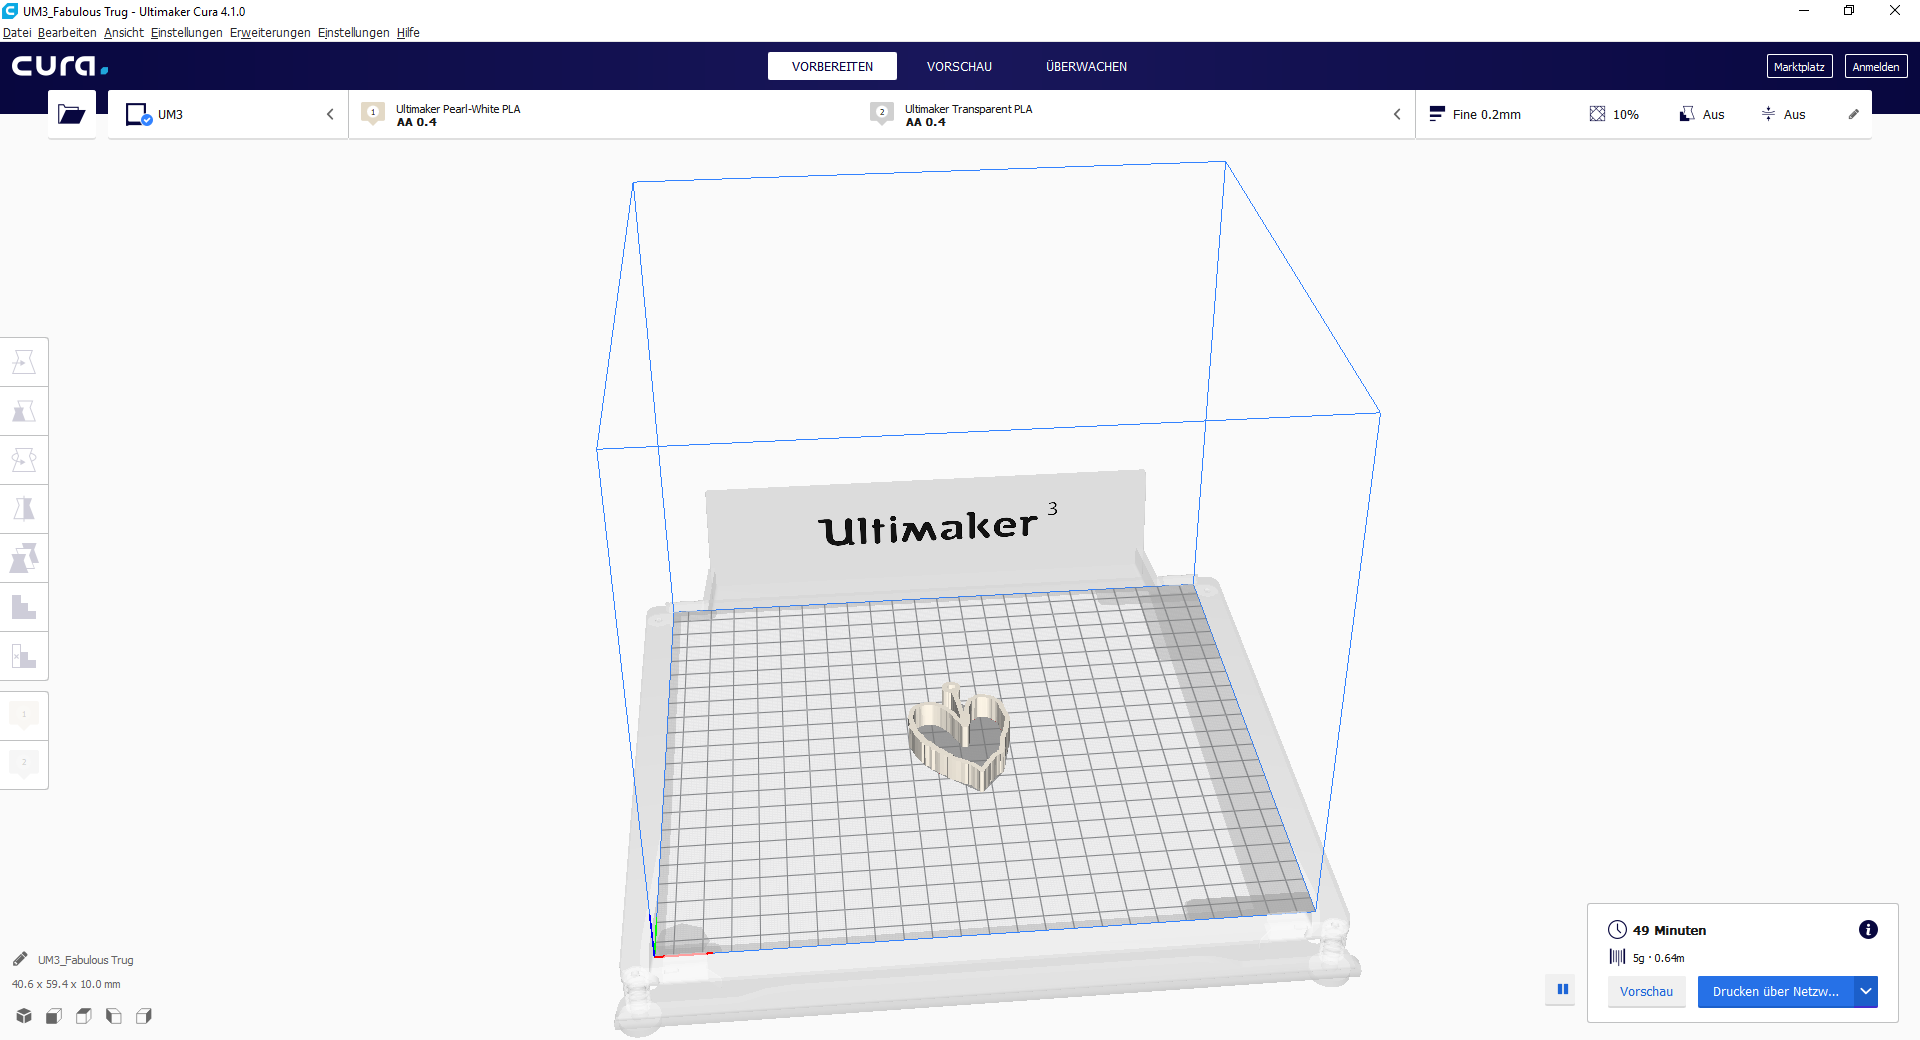Click the clock icon beside 49 Minuten

[x=1617, y=930]
